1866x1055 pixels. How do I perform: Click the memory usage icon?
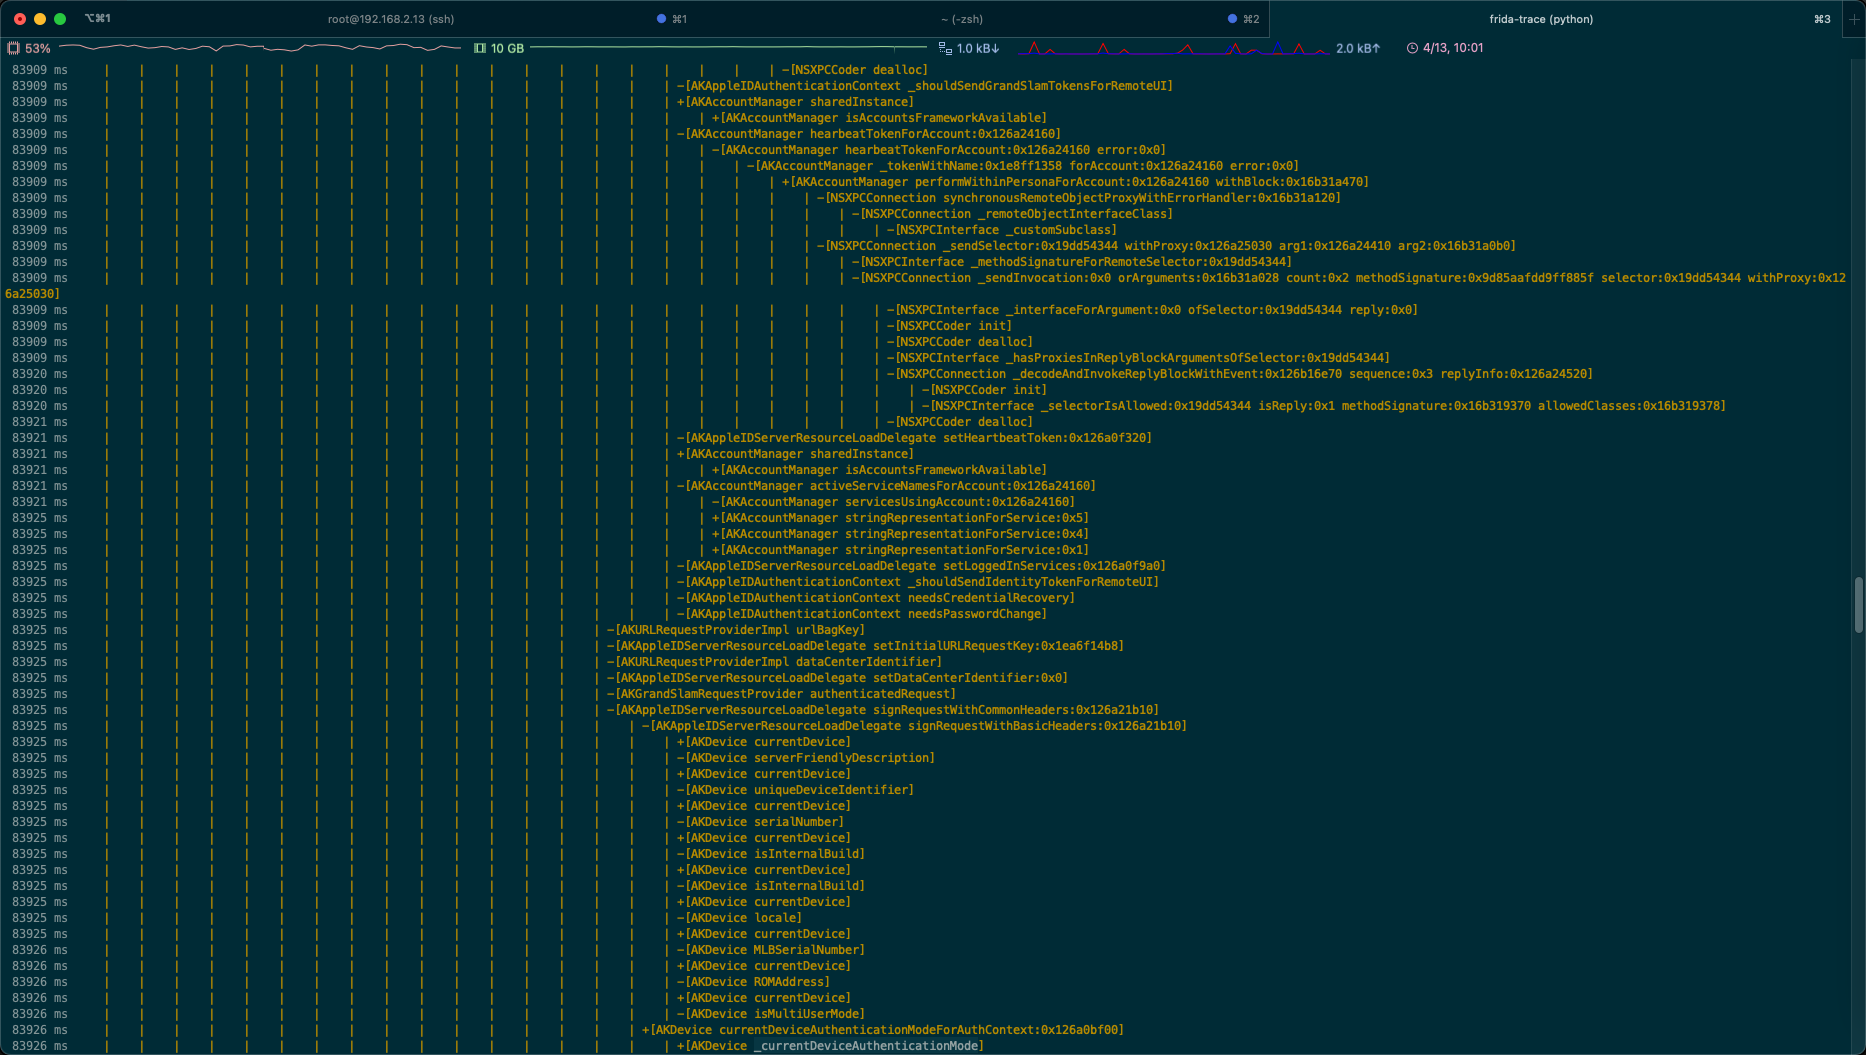click(x=480, y=48)
